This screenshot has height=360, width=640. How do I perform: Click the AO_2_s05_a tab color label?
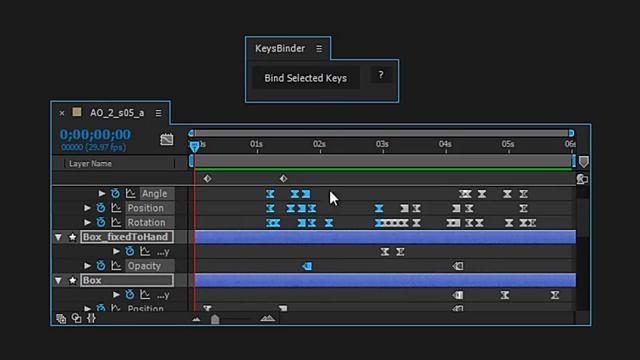pos(77,112)
